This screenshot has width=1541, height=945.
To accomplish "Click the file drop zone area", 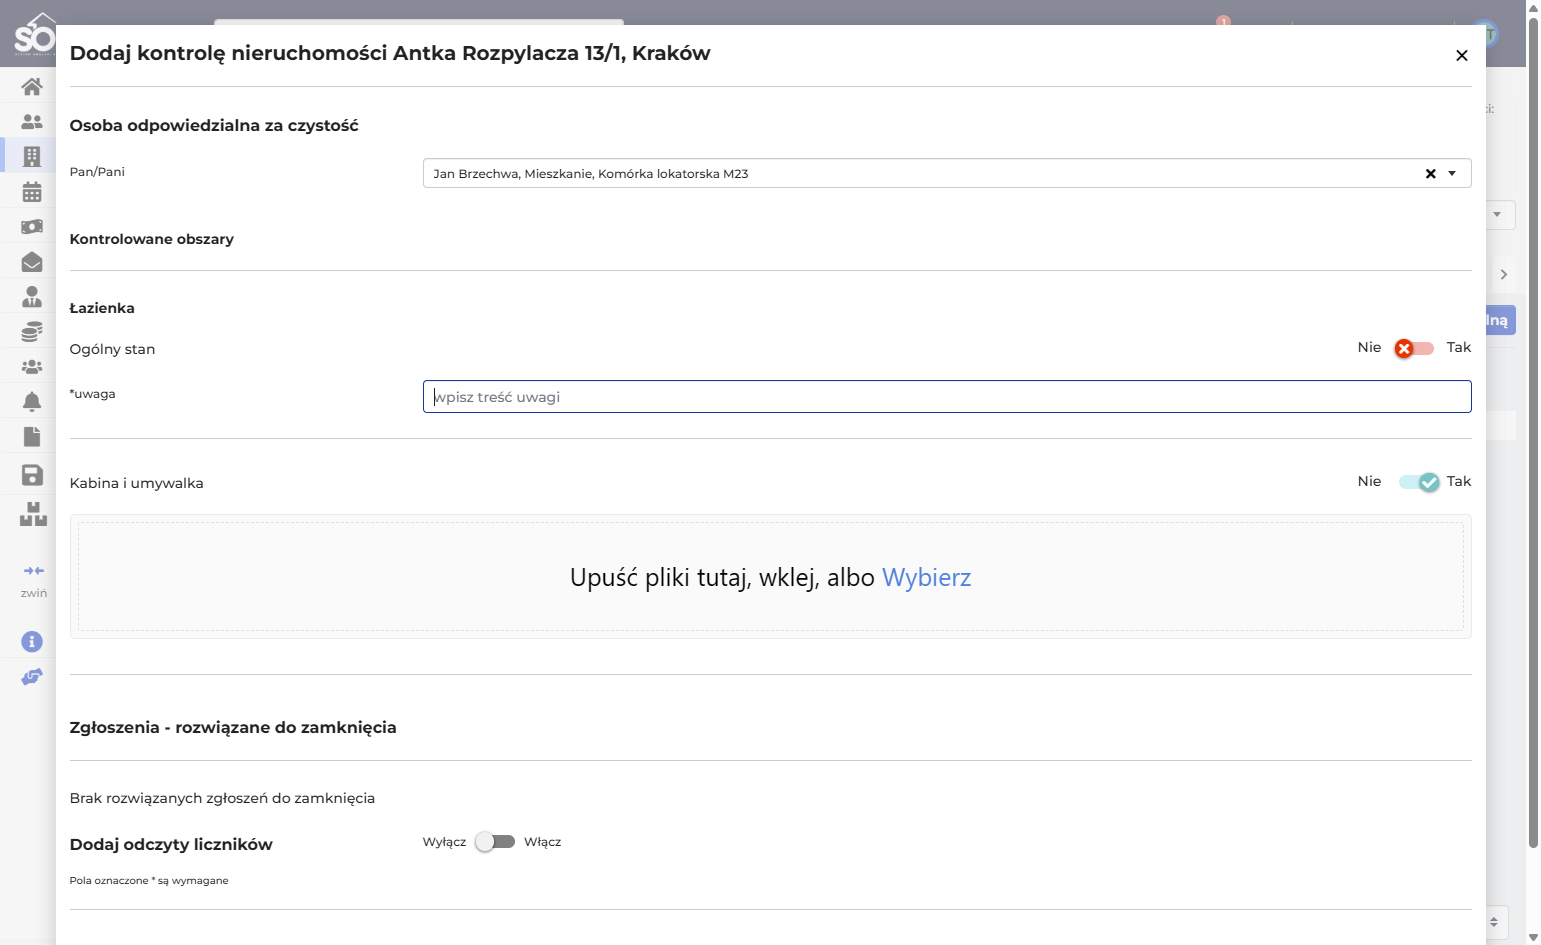I will click(x=770, y=577).
